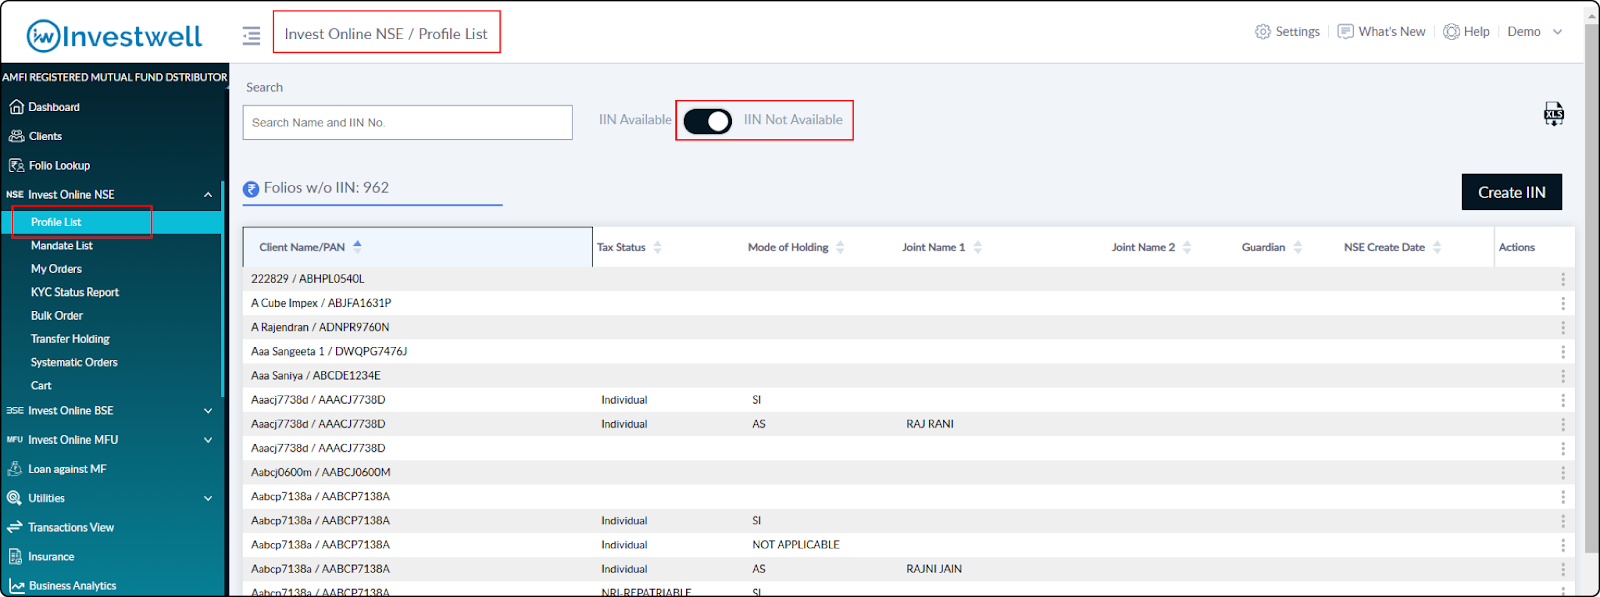Click the Loan against MF label
This screenshot has width=1600, height=597.
pyautogui.click(x=67, y=469)
